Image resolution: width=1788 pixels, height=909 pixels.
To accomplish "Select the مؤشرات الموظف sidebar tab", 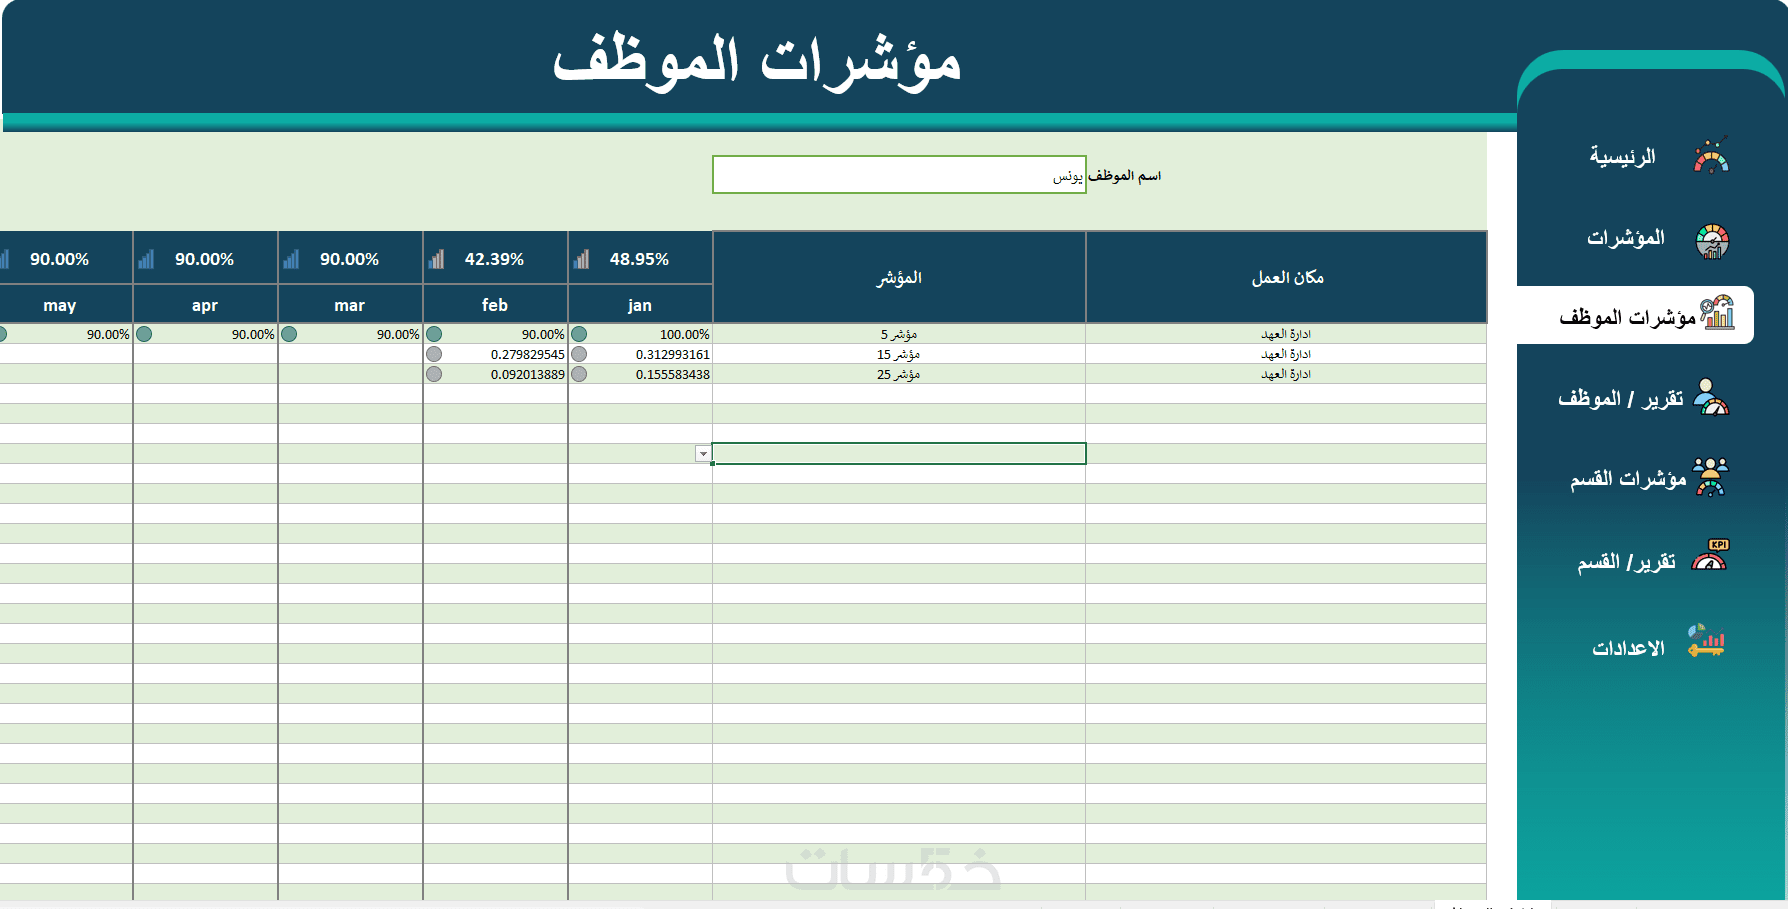I will click(1635, 315).
